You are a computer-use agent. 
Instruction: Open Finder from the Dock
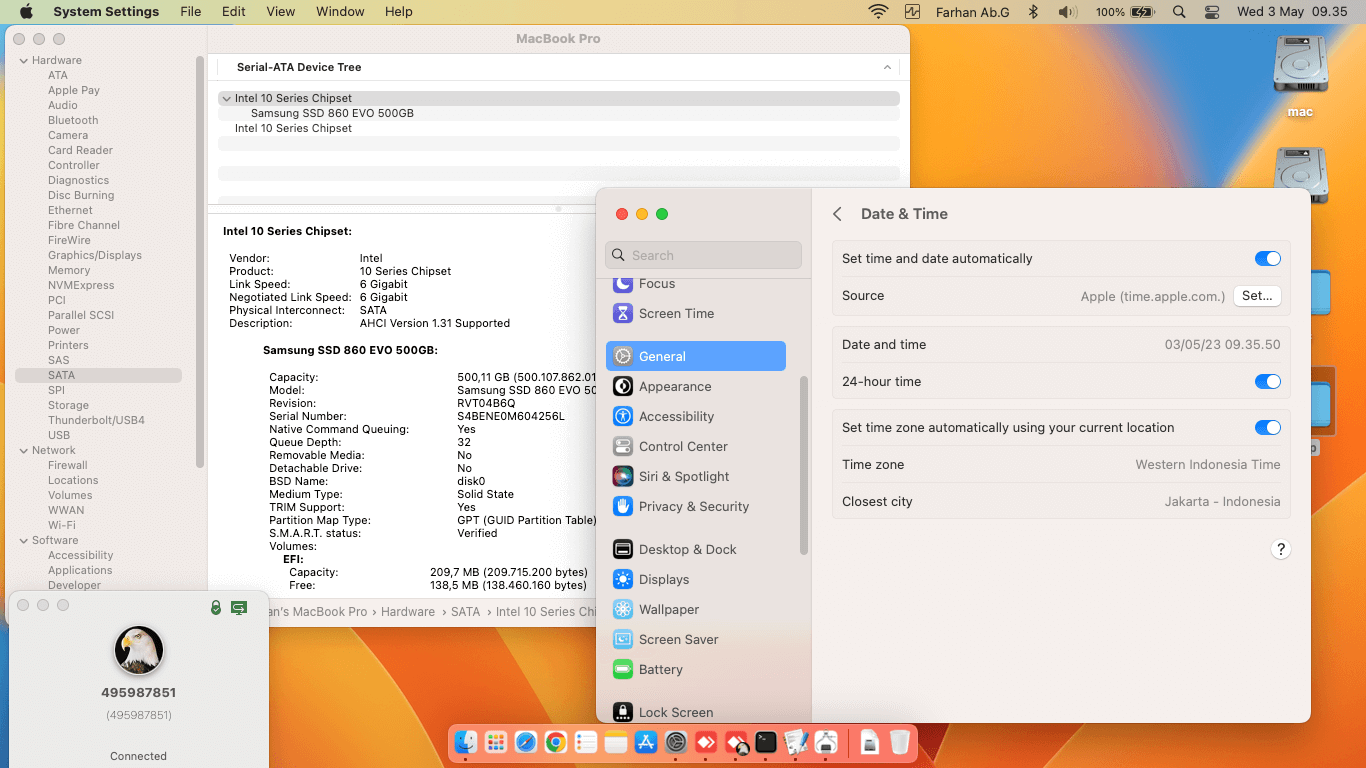point(466,742)
